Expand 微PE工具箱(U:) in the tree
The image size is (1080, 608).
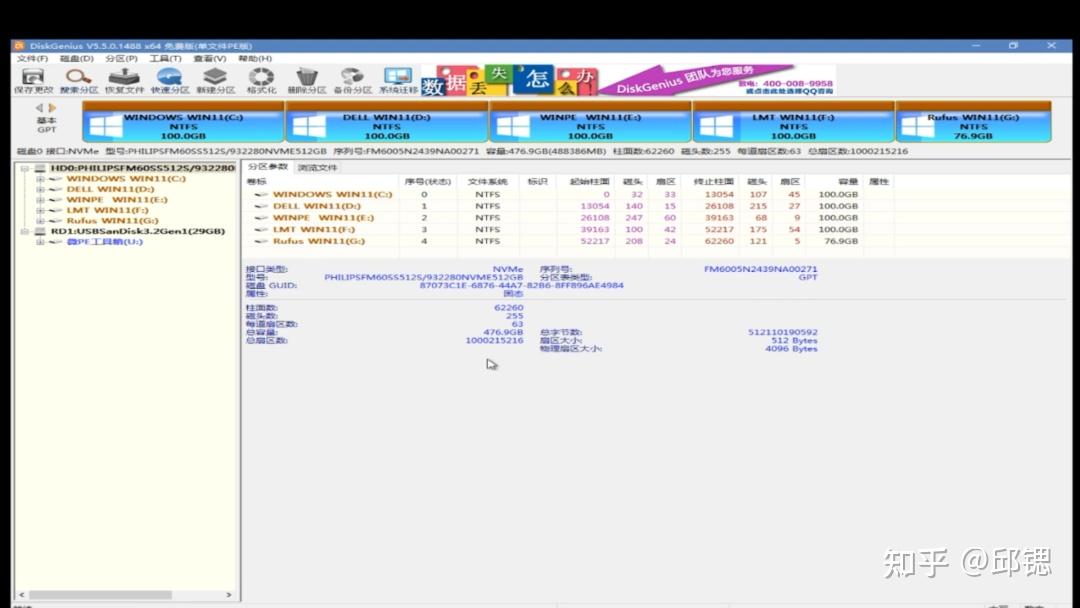40,242
